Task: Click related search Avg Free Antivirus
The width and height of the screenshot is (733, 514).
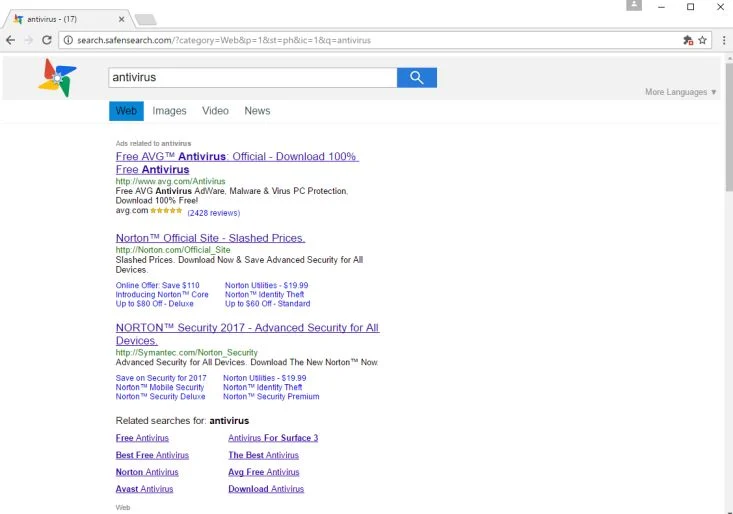Action: point(264,472)
